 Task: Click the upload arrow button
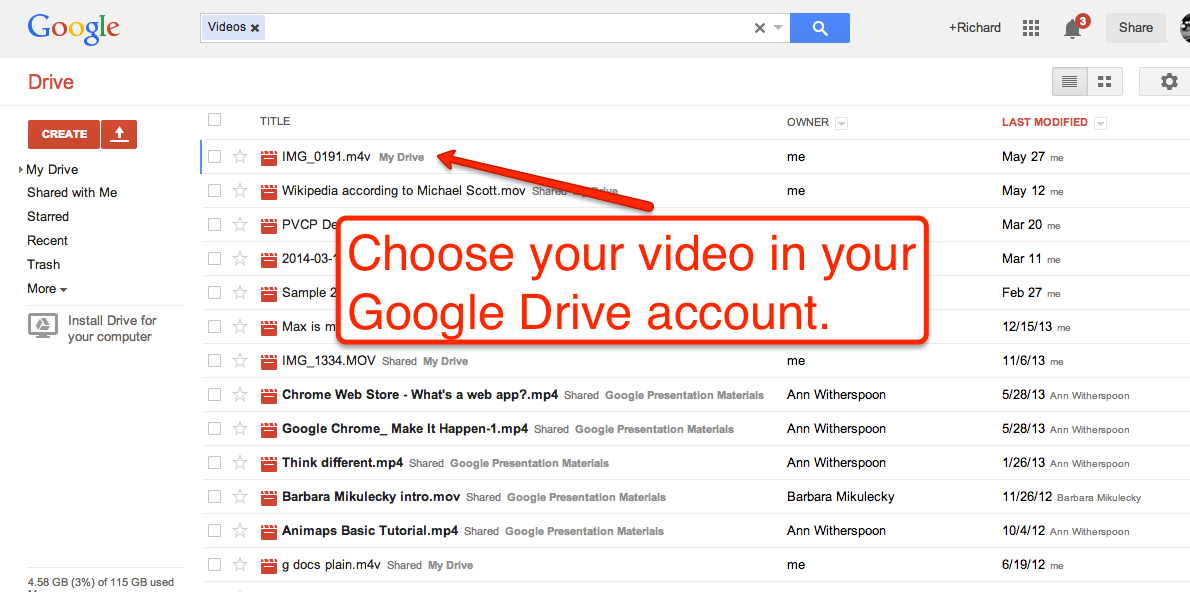pyautogui.click(x=118, y=134)
